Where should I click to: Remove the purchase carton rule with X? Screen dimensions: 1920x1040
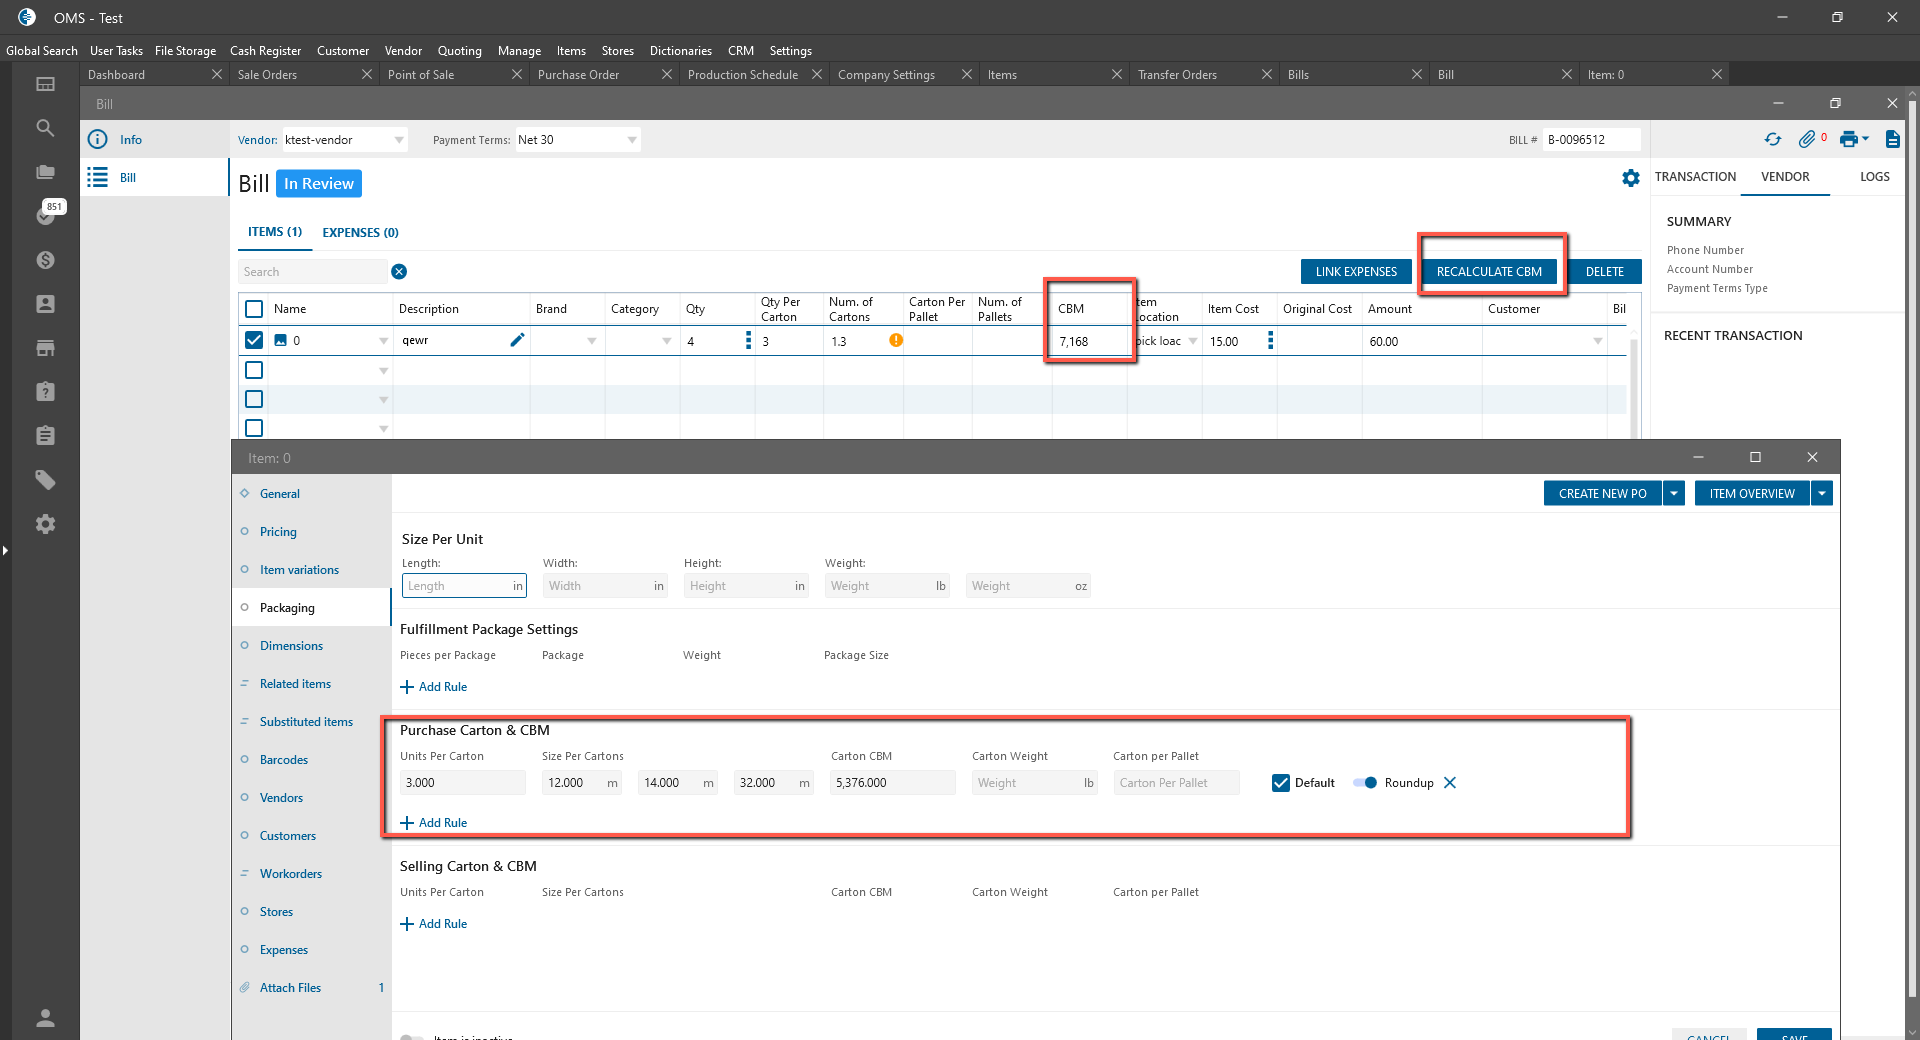1450,783
